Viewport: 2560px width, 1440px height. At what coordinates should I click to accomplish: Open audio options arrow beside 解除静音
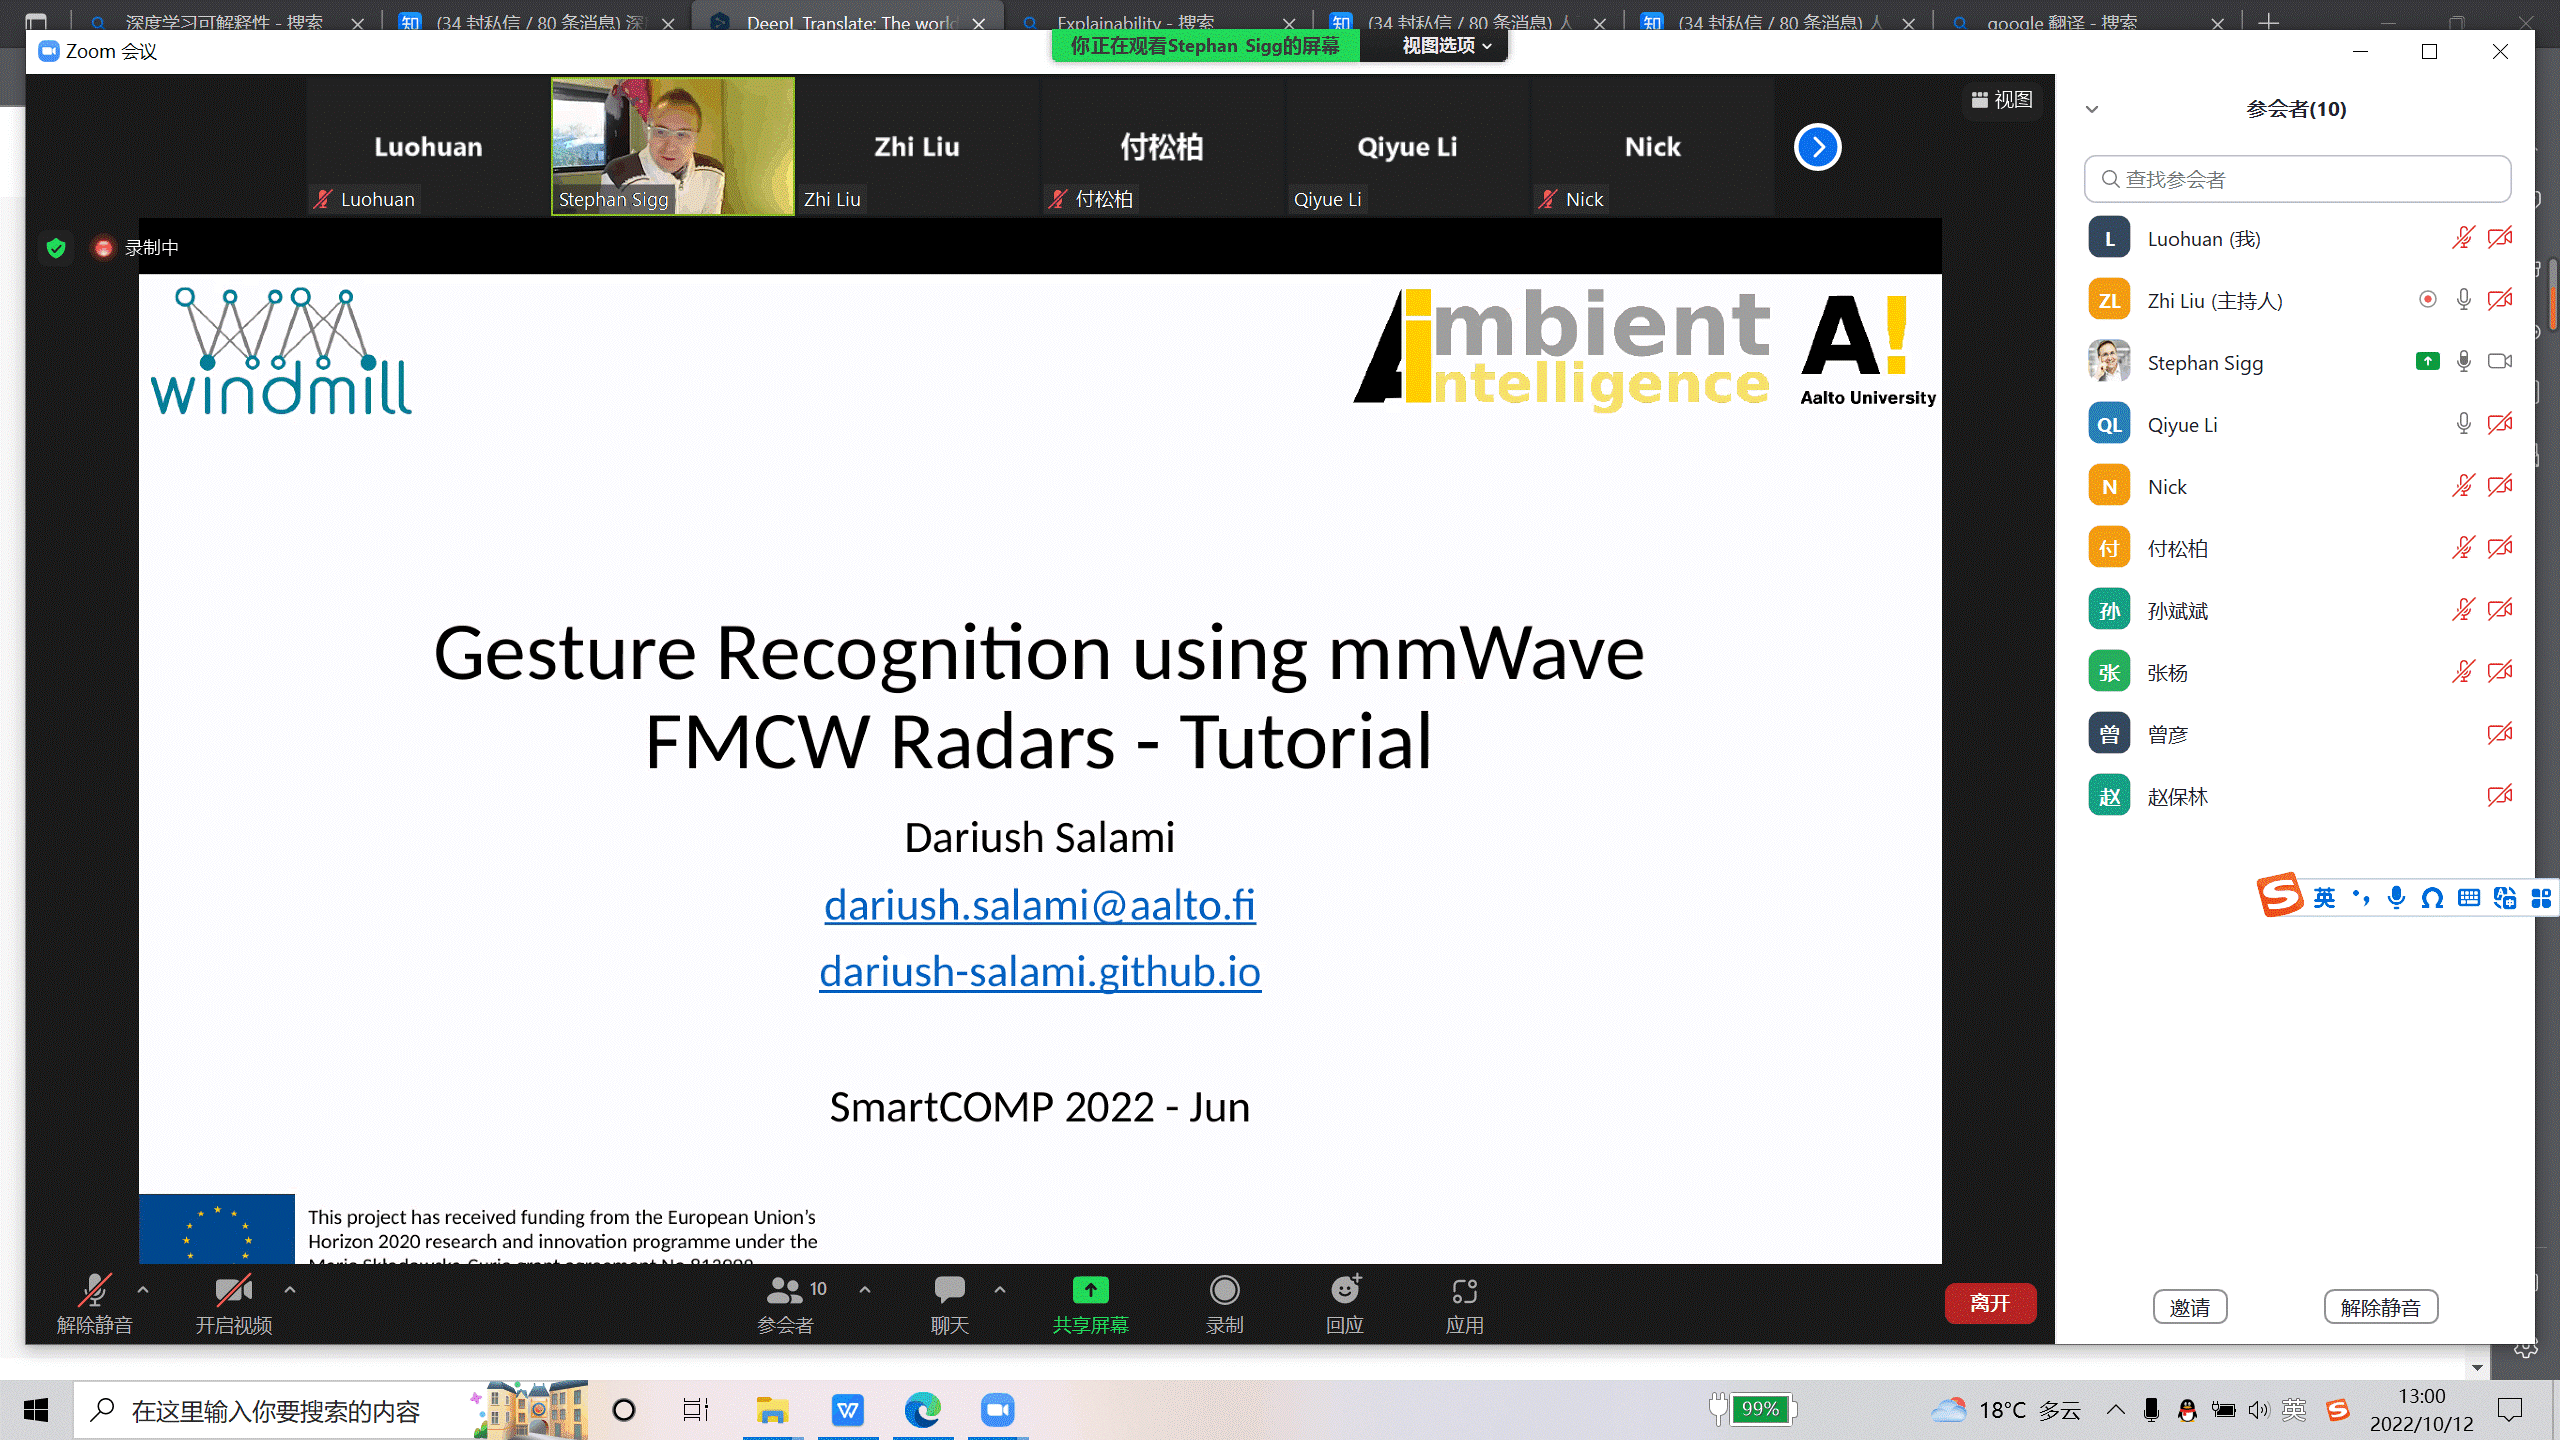click(x=143, y=1290)
